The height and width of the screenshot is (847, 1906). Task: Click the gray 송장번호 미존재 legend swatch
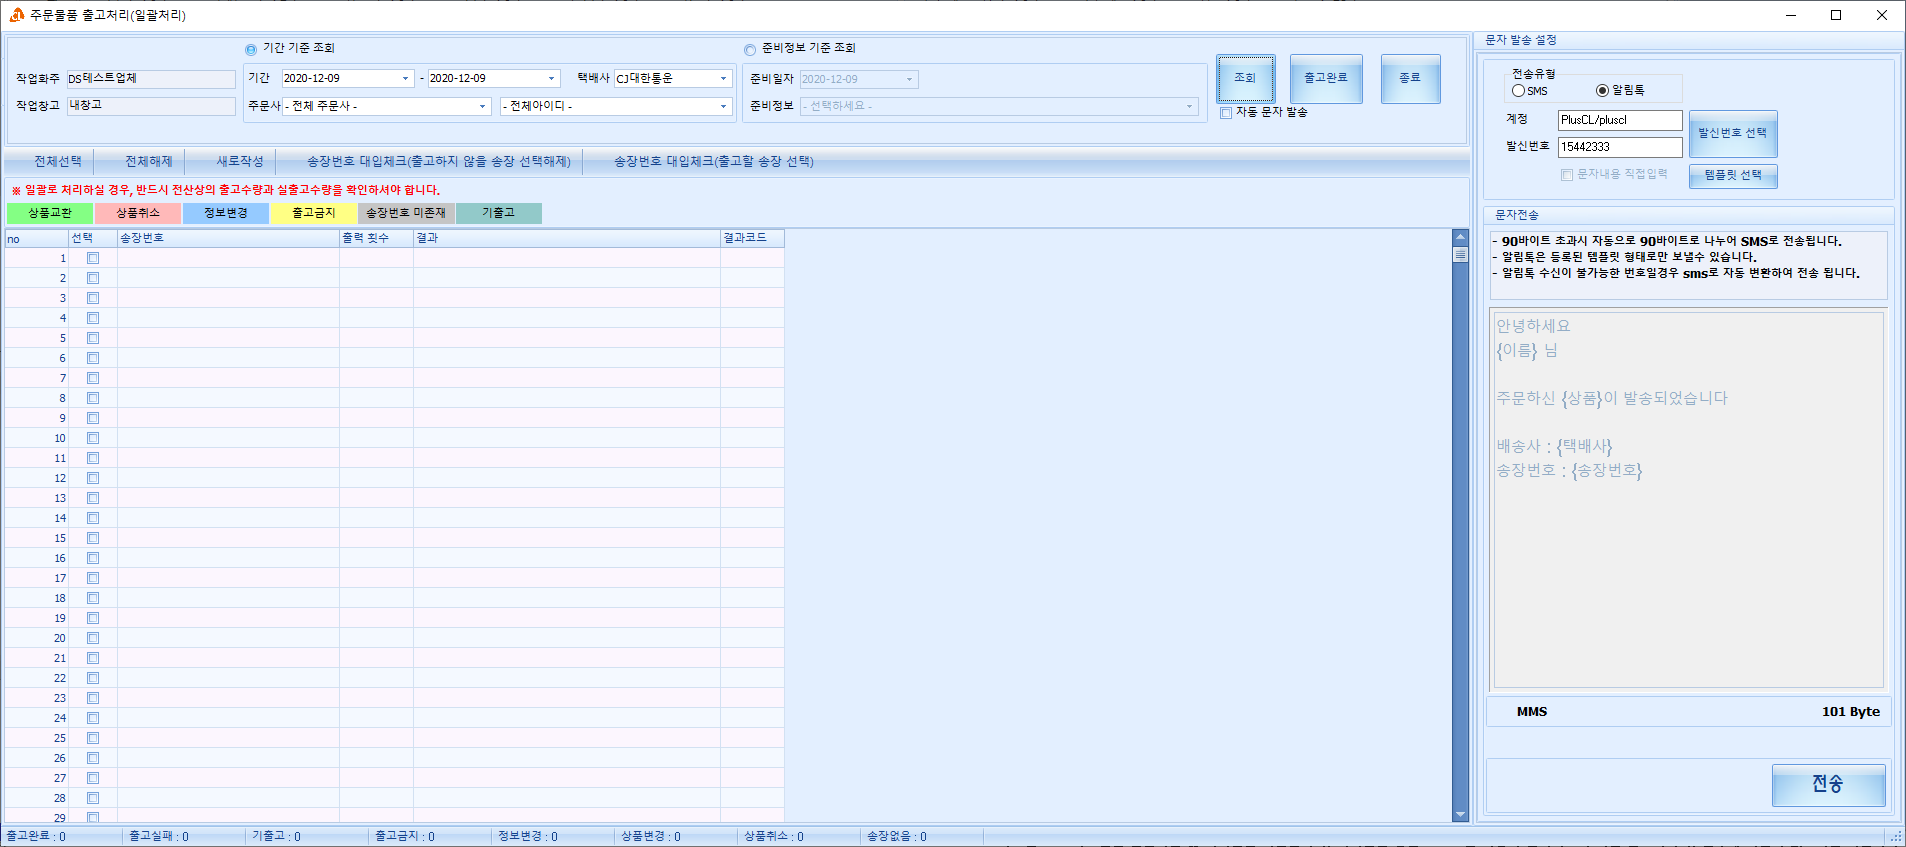coord(406,213)
